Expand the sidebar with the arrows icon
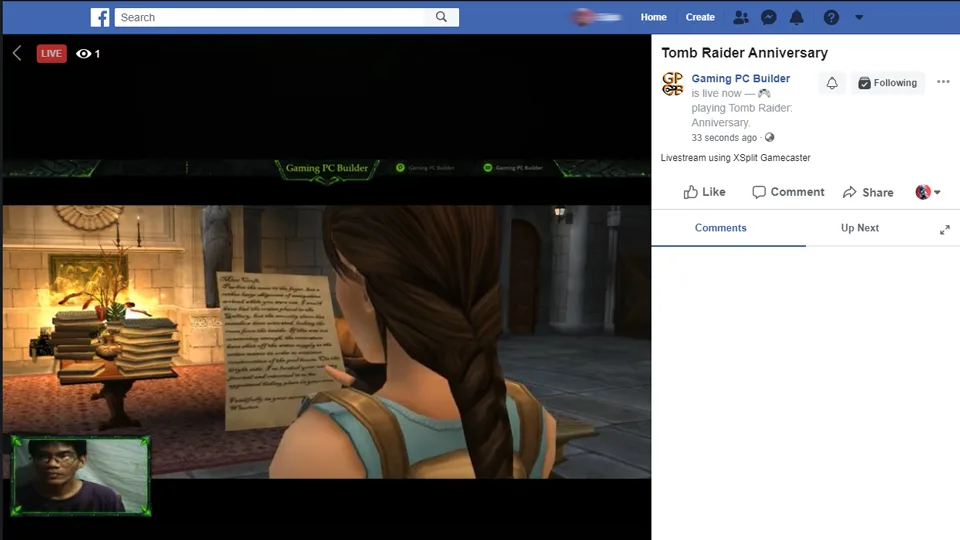Image resolution: width=960 pixels, height=540 pixels. click(x=945, y=230)
